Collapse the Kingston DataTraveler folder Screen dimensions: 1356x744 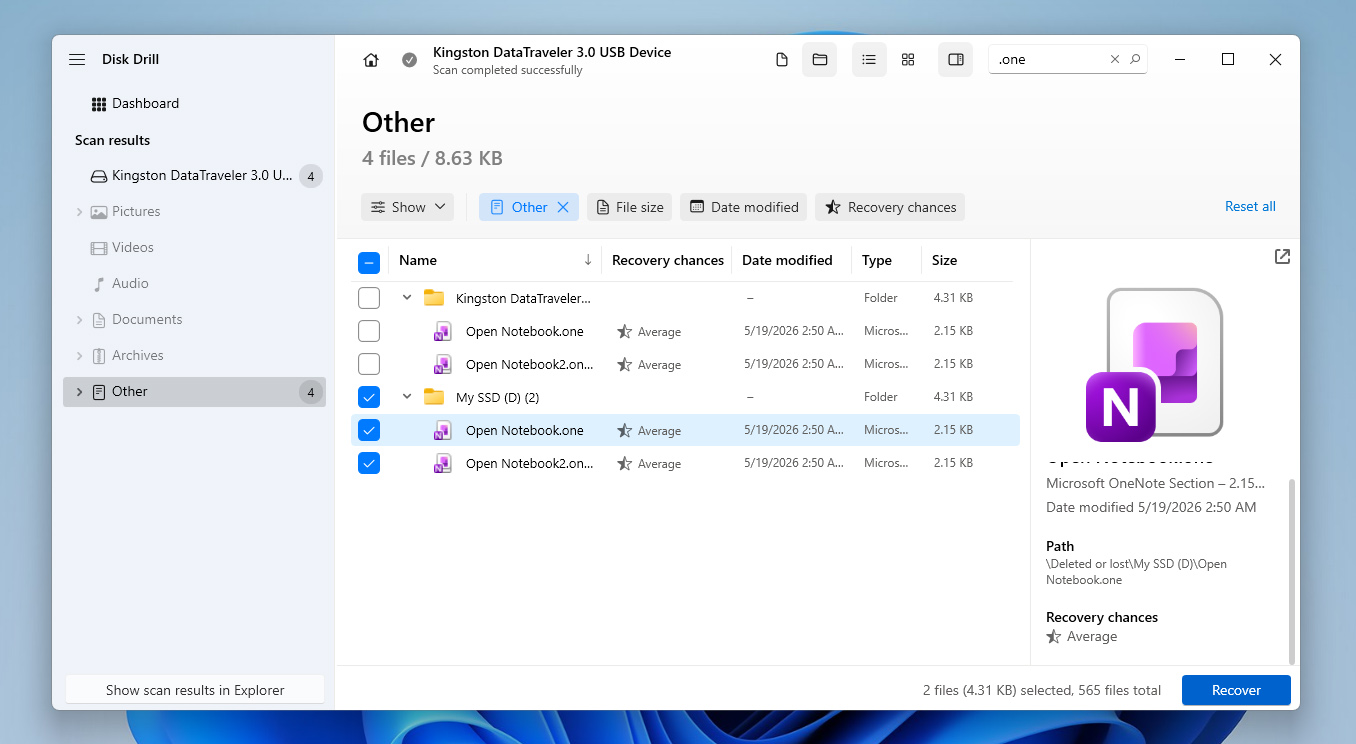(407, 298)
